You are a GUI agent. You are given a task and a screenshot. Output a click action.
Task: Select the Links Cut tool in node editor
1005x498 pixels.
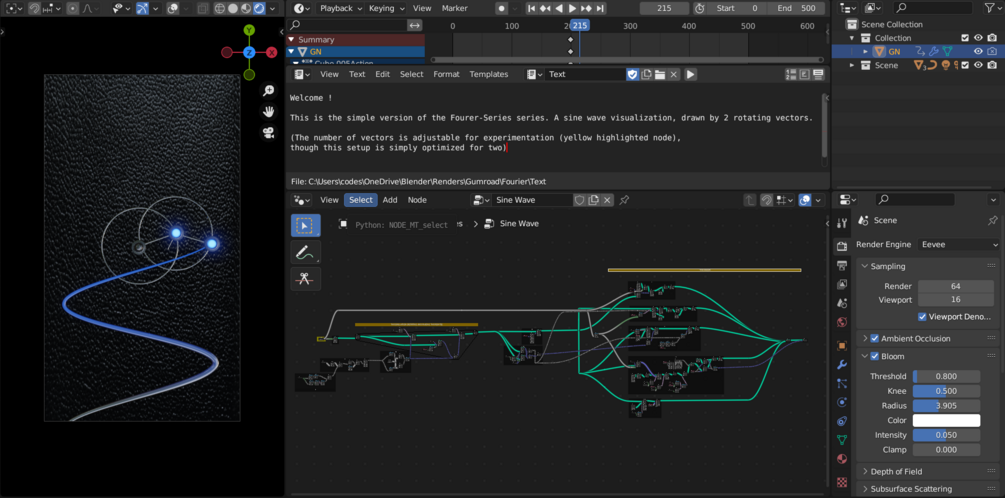(x=306, y=279)
